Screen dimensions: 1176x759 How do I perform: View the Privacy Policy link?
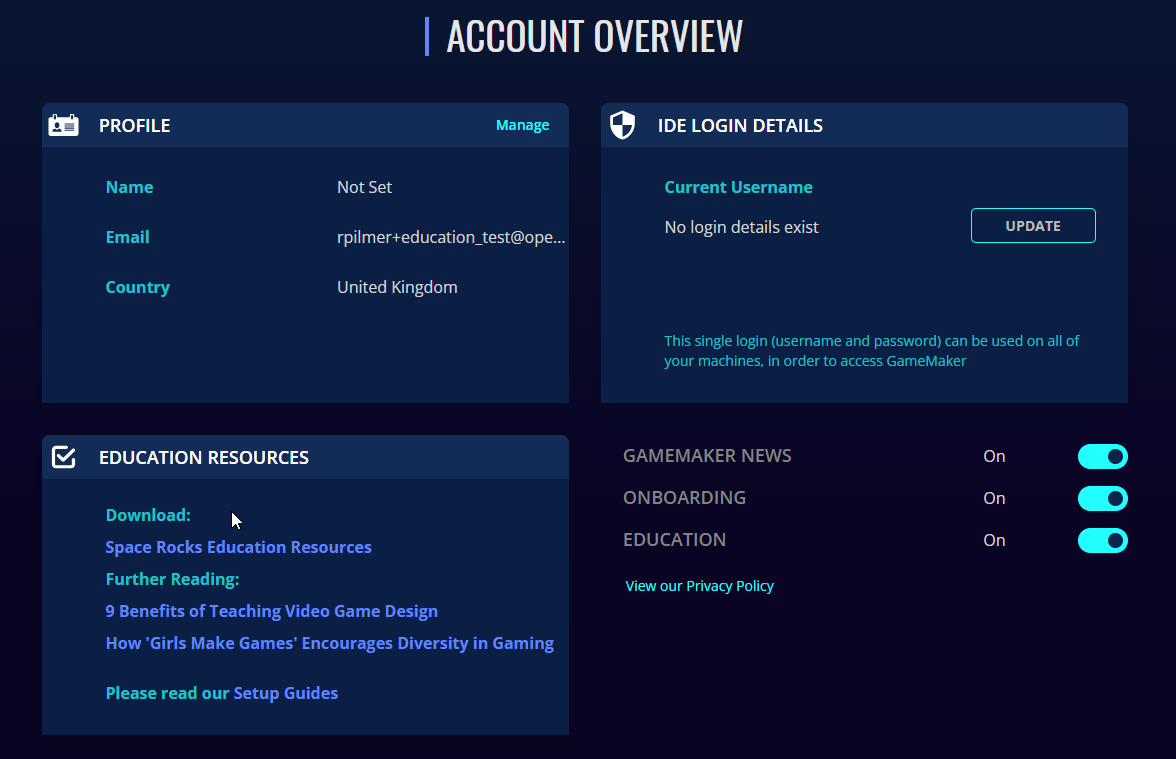point(699,586)
